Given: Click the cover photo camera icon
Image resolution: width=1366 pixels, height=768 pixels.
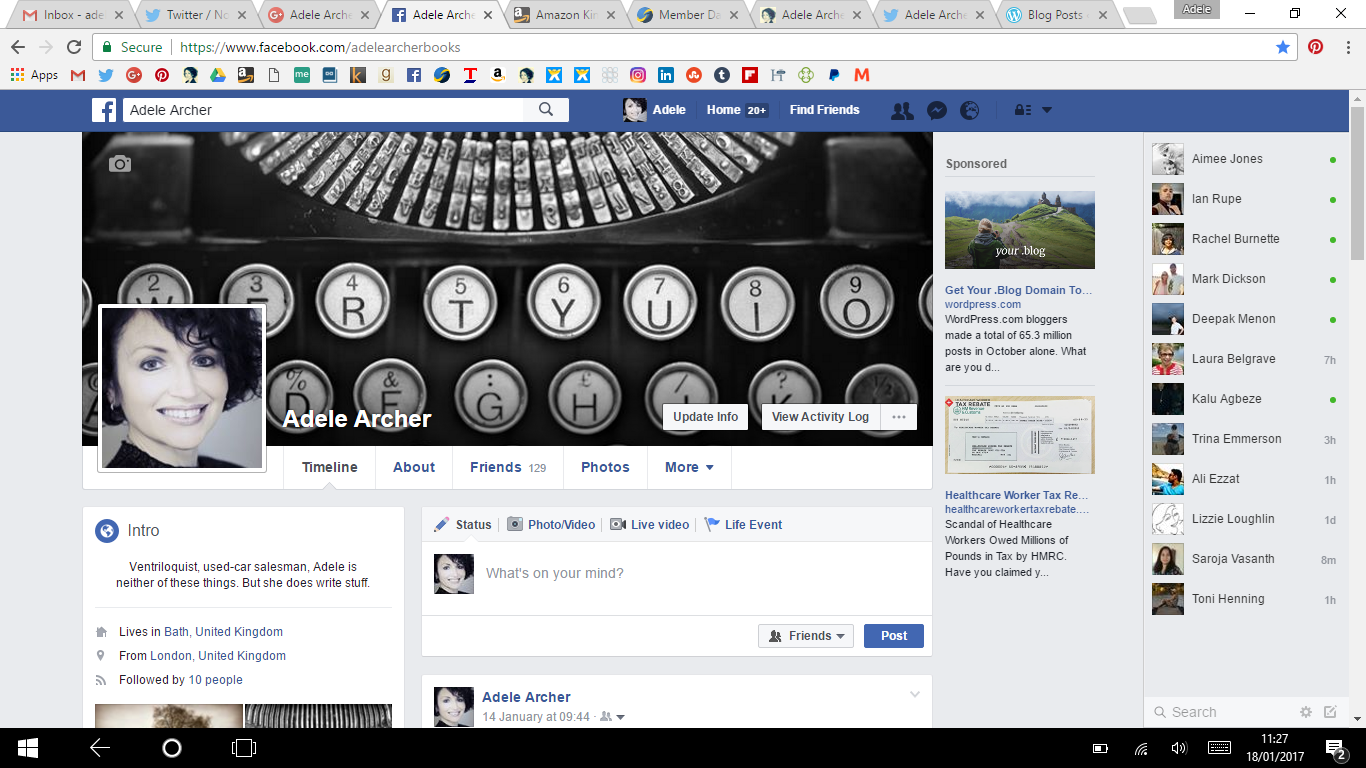Looking at the screenshot, I should 120,164.
